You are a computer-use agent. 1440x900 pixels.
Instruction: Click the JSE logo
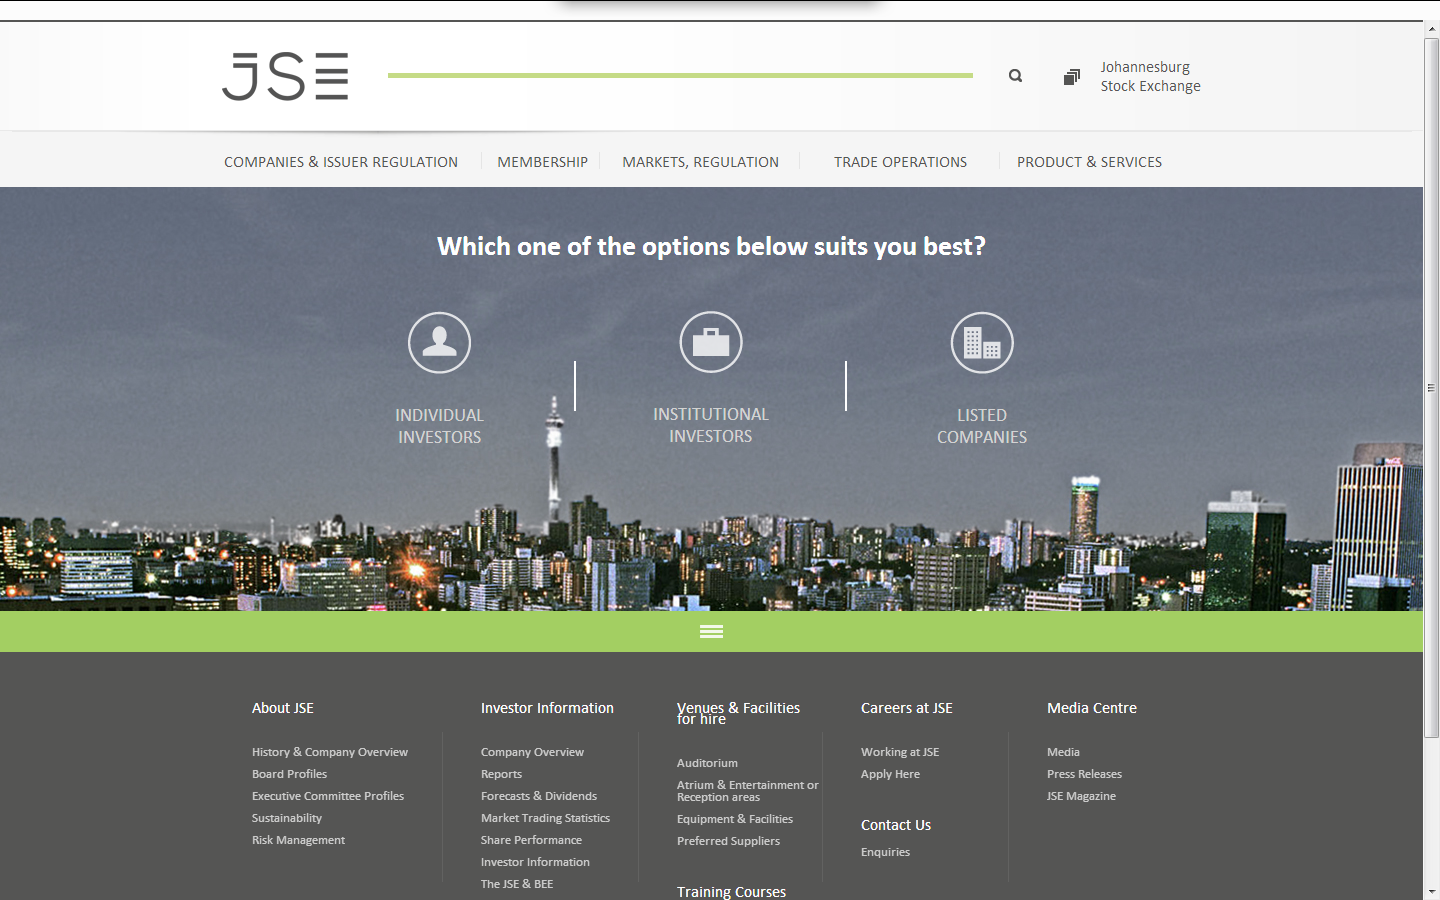285,77
